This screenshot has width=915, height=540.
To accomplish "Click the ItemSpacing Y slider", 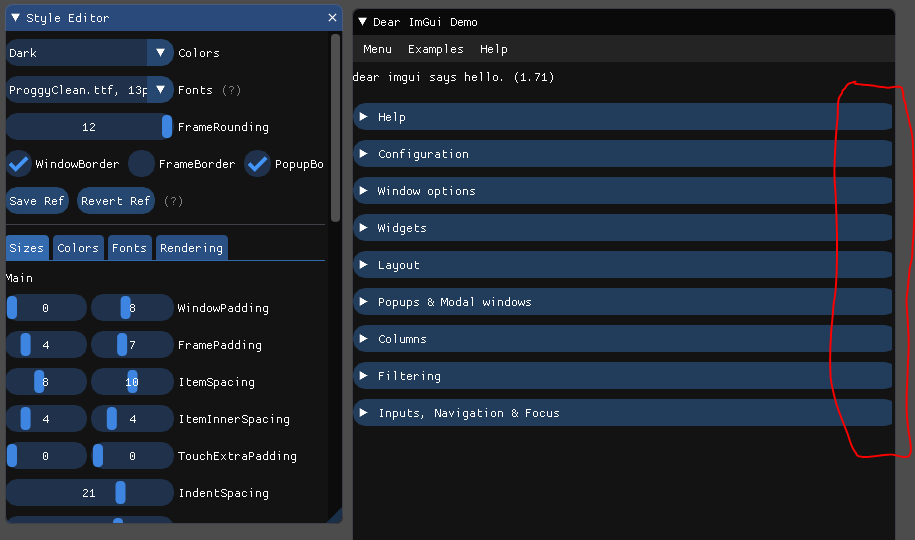I will pyautogui.click(x=132, y=382).
